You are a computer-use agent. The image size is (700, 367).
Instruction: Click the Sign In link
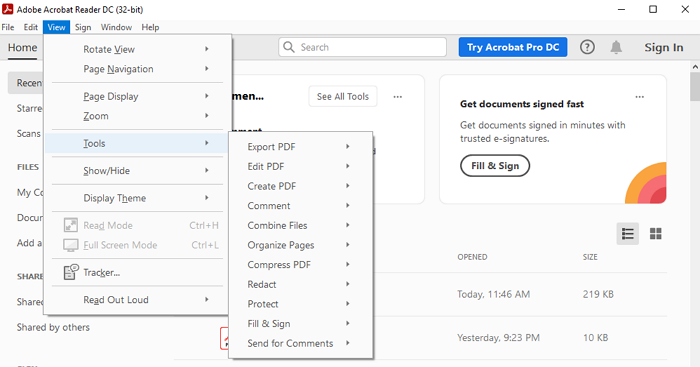point(663,47)
